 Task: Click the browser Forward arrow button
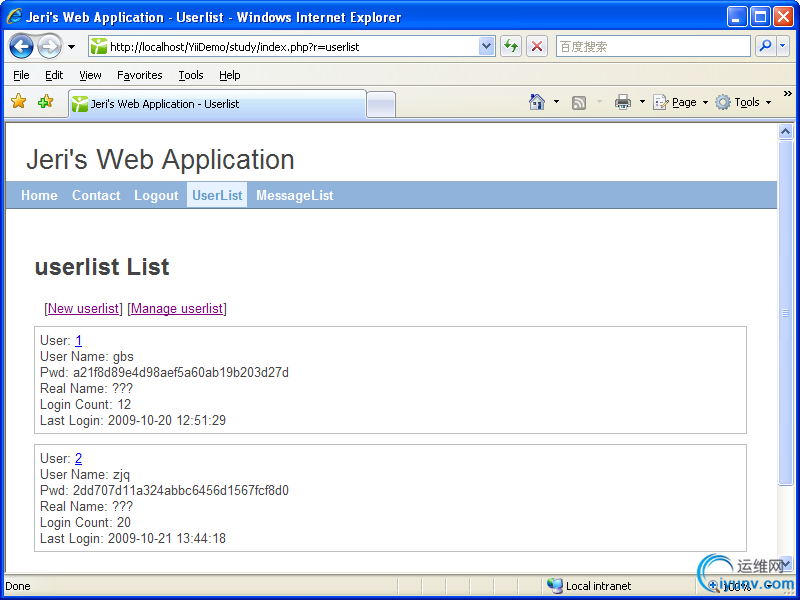(x=49, y=46)
